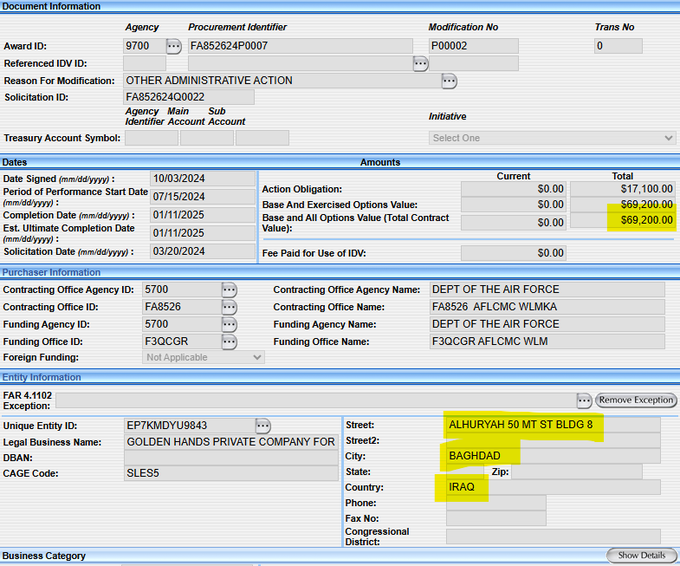Screen dimensions: 680x566
Task: Open the Foreign Funding dropdown
Action: coord(203,357)
